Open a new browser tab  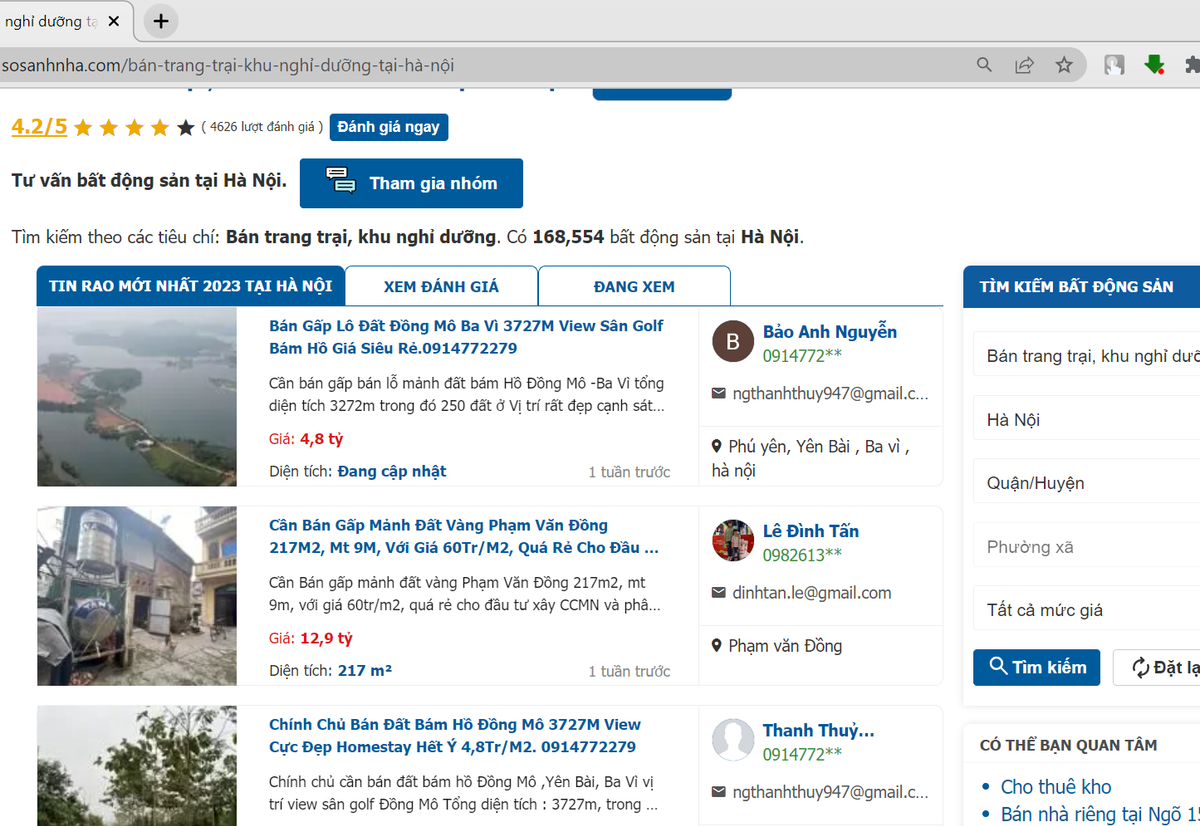tap(161, 21)
